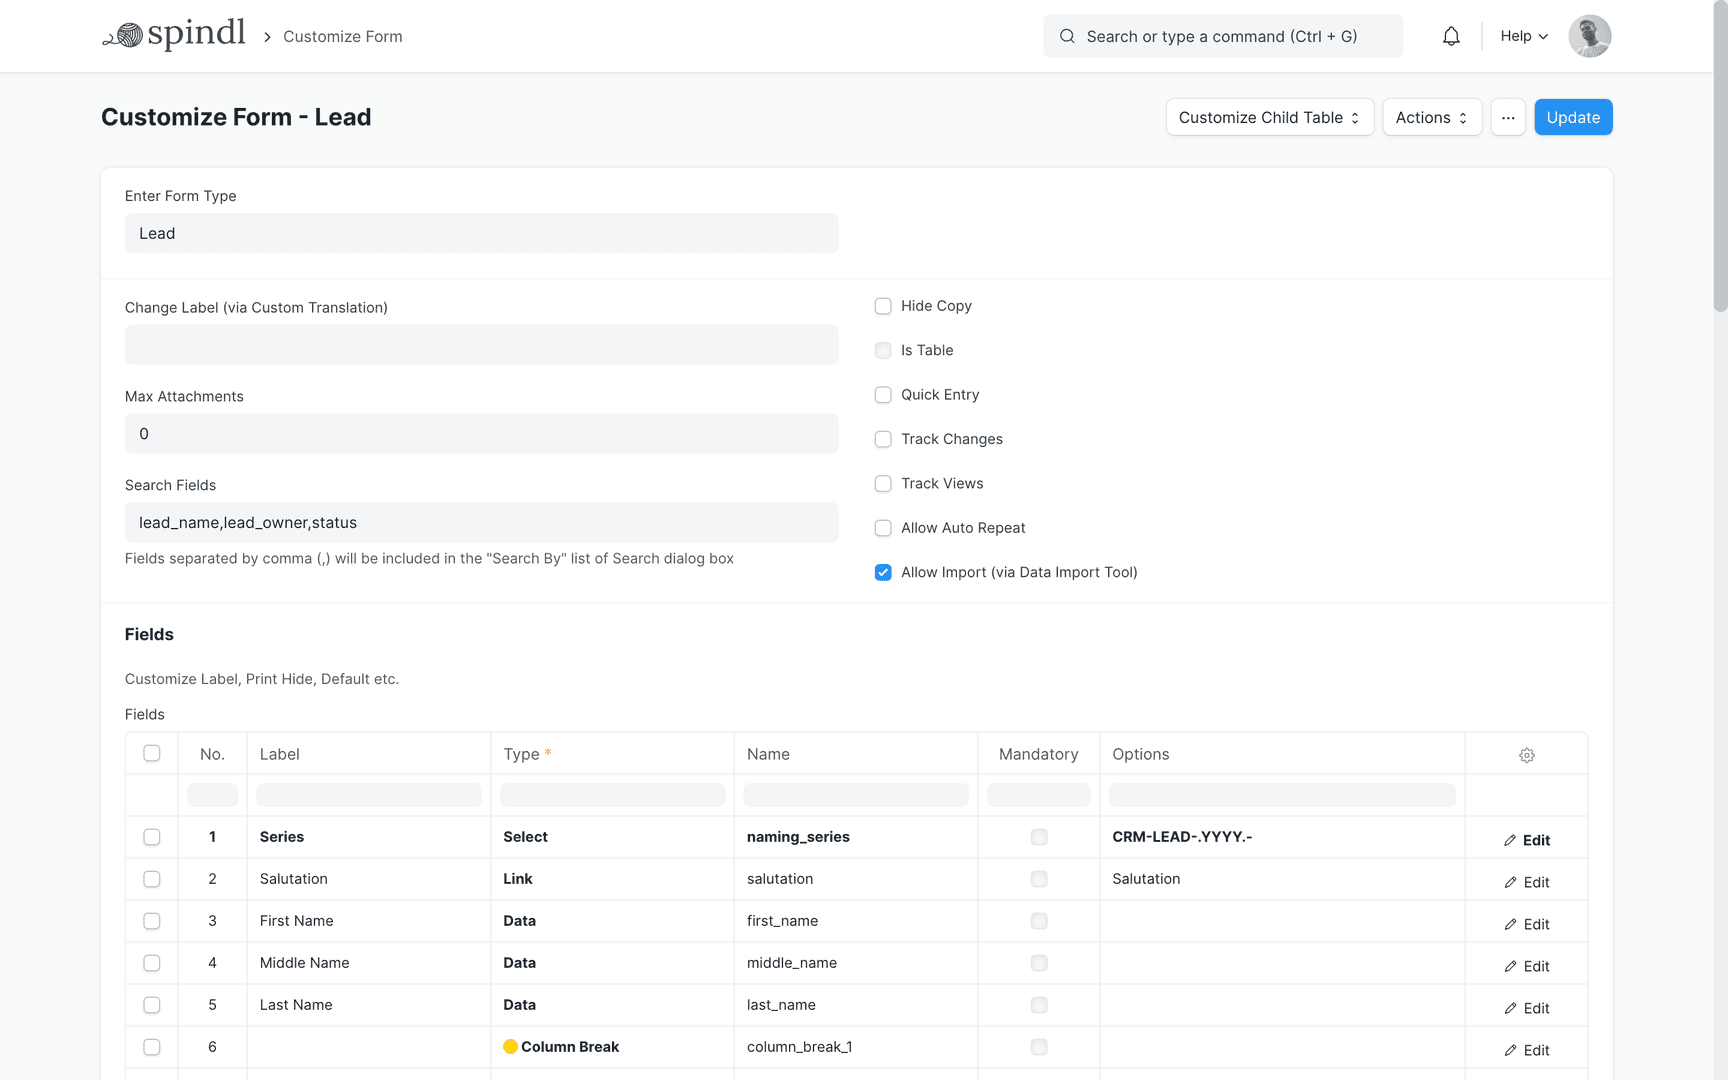Disable Allow Import via Data Import Tool
The height and width of the screenshot is (1080, 1728).
coord(883,572)
